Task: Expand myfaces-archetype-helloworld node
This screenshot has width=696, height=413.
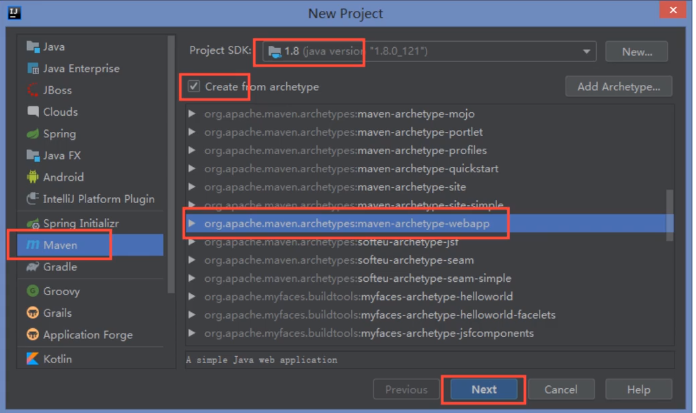Action: point(192,296)
